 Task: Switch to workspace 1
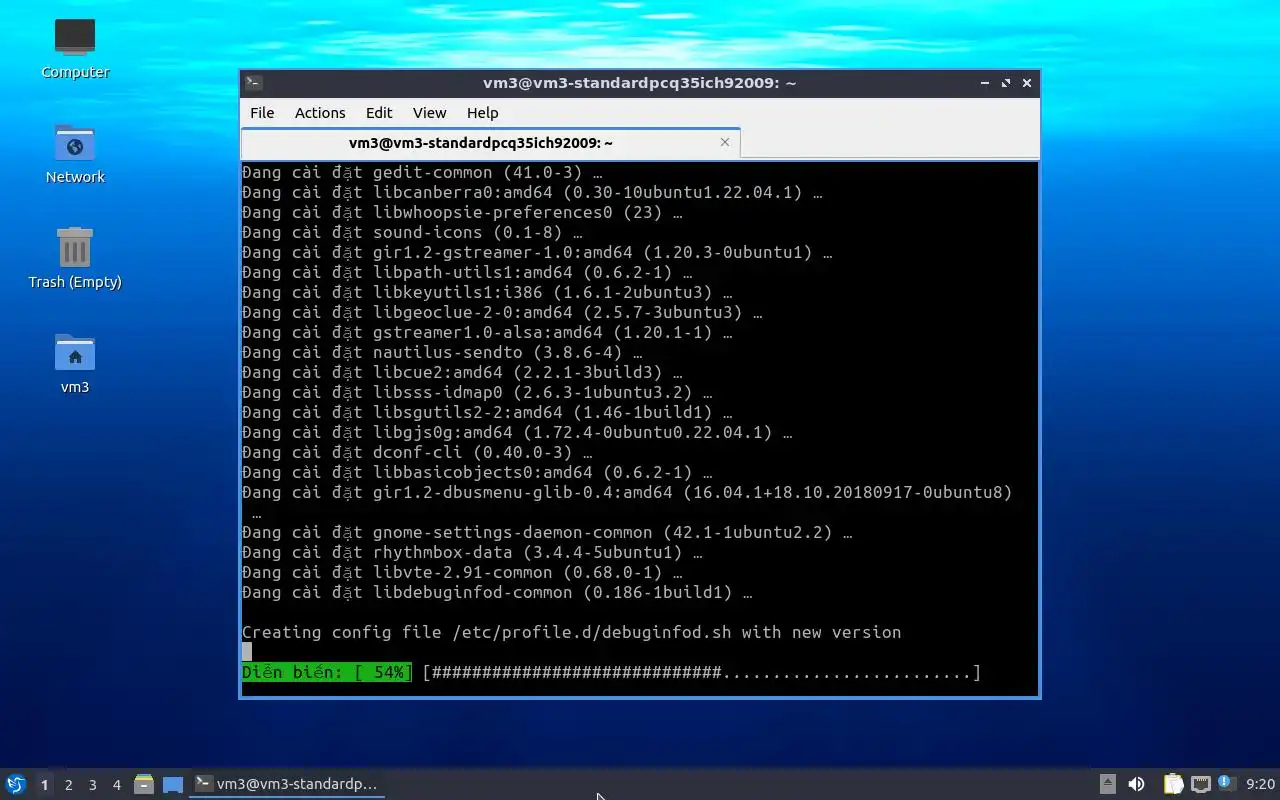point(44,785)
